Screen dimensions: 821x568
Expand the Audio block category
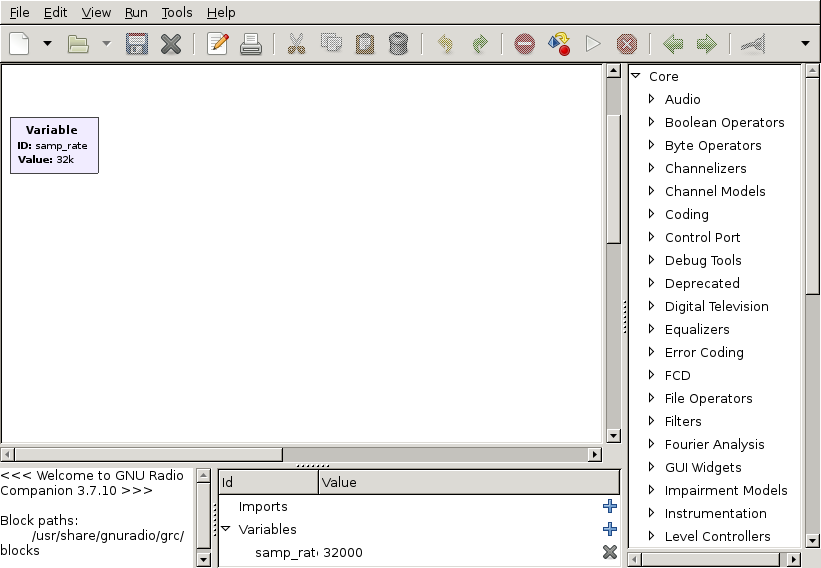click(652, 99)
